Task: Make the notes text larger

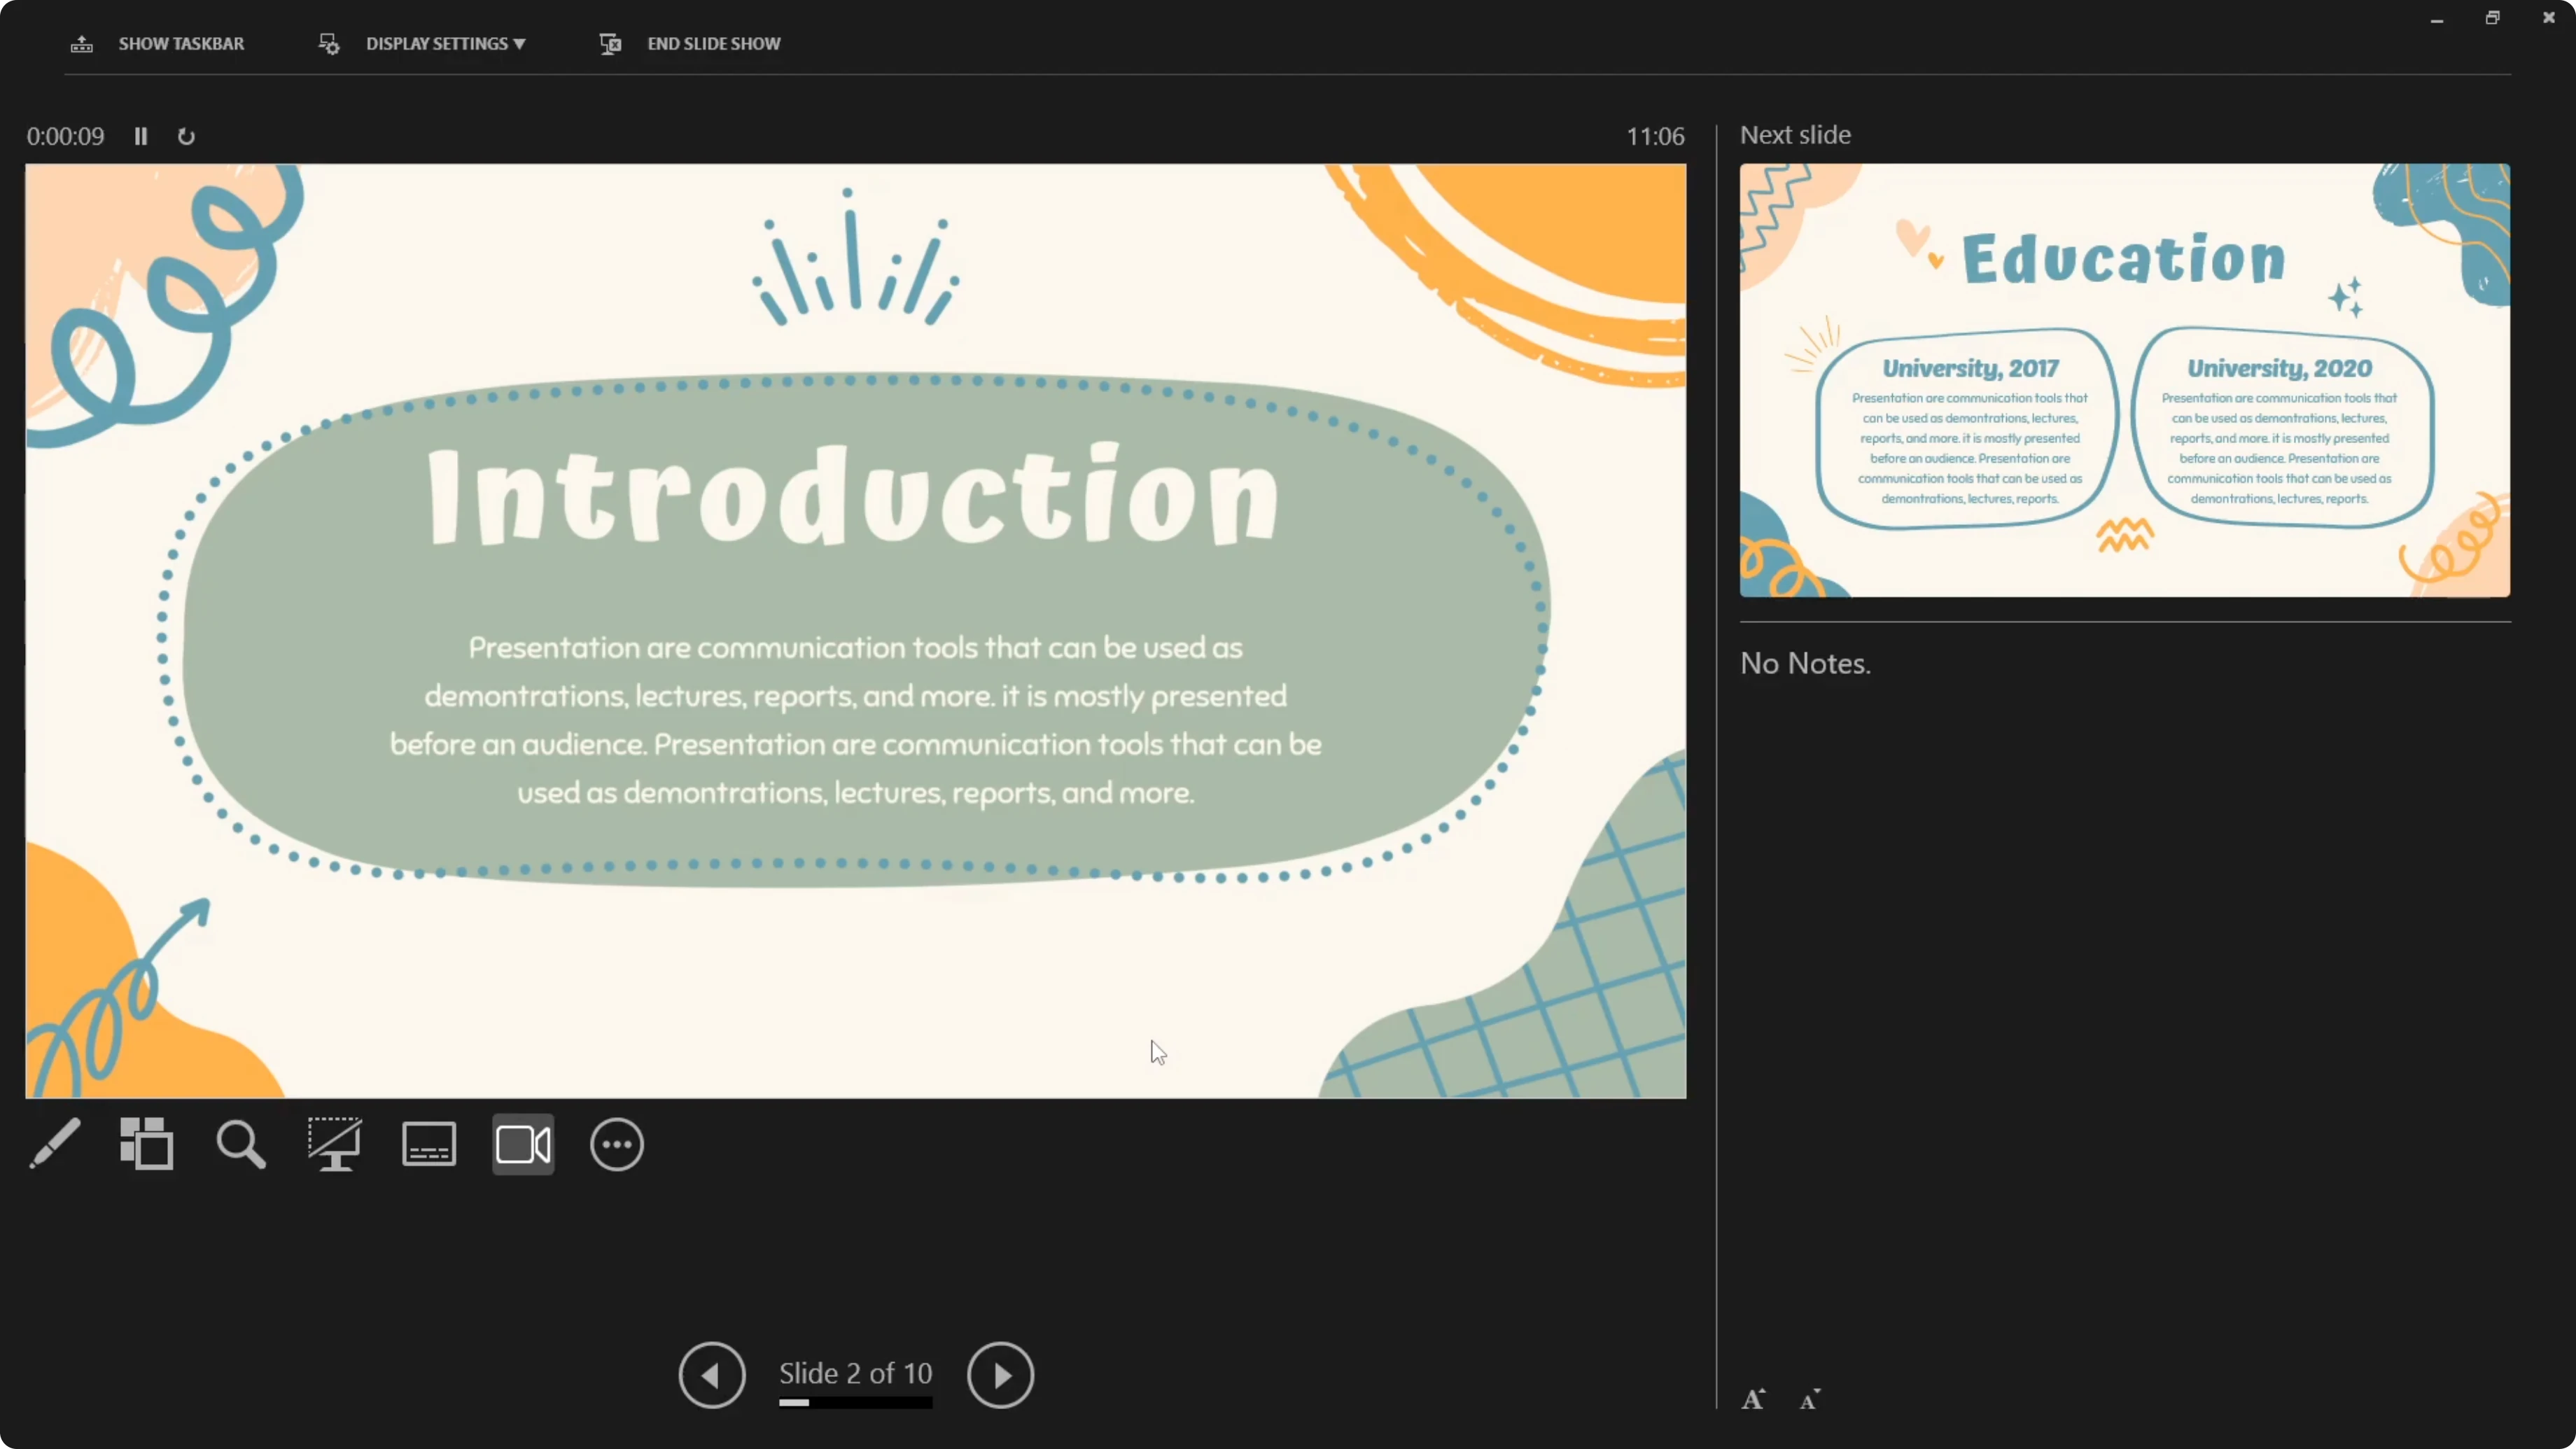Action: click(x=1753, y=1399)
